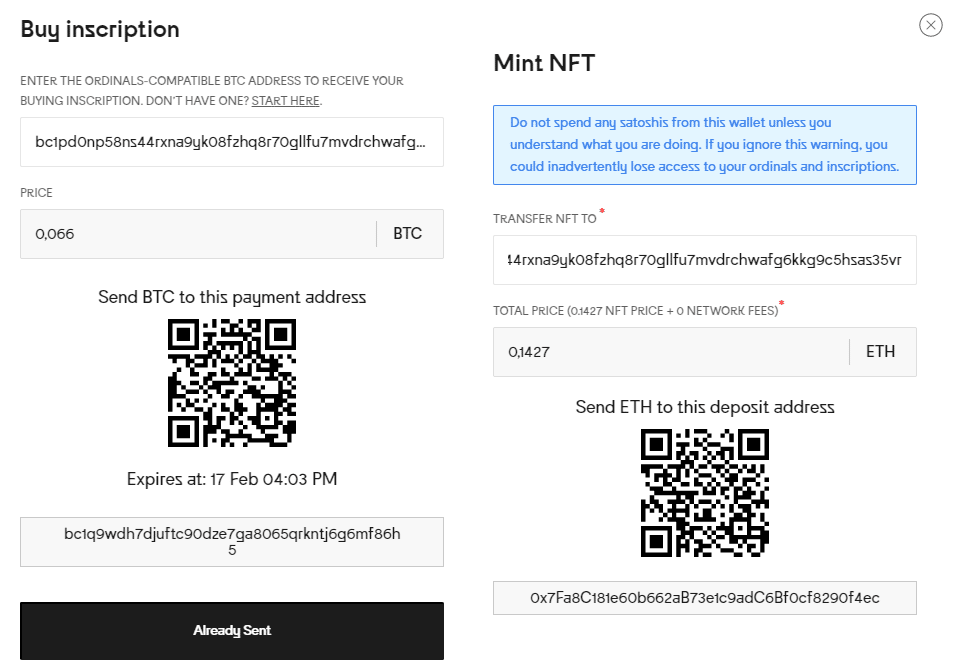Click the BTC currency label
Image resolution: width=963 pixels, height=665 pixels.
407,234
